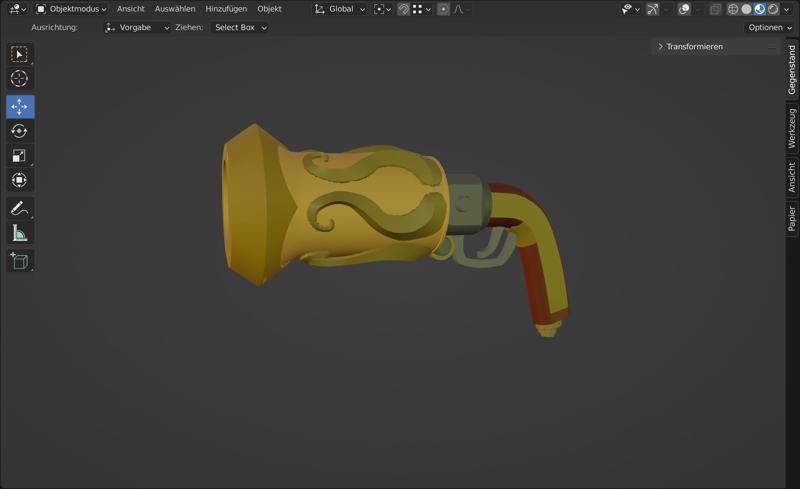Select the Scale tool
The height and width of the screenshot is (489, 800).
(x=19, y=156)
